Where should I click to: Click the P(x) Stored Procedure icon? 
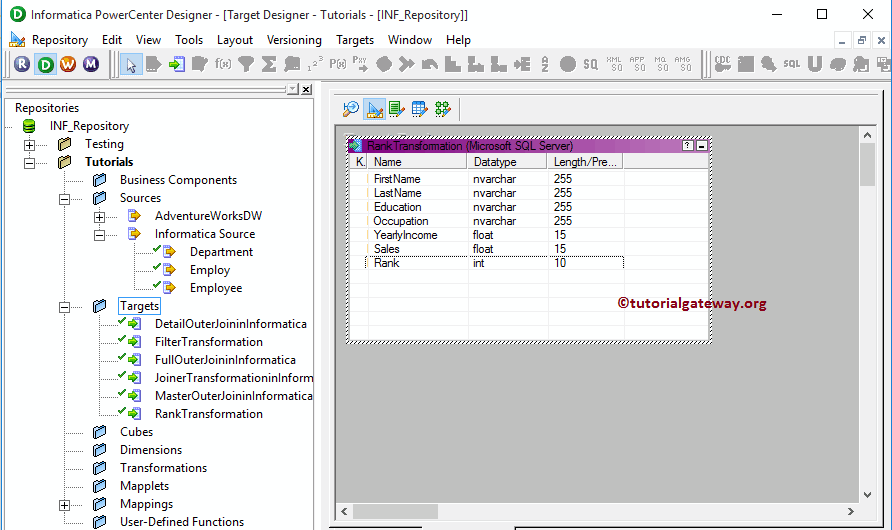[337, 64]
